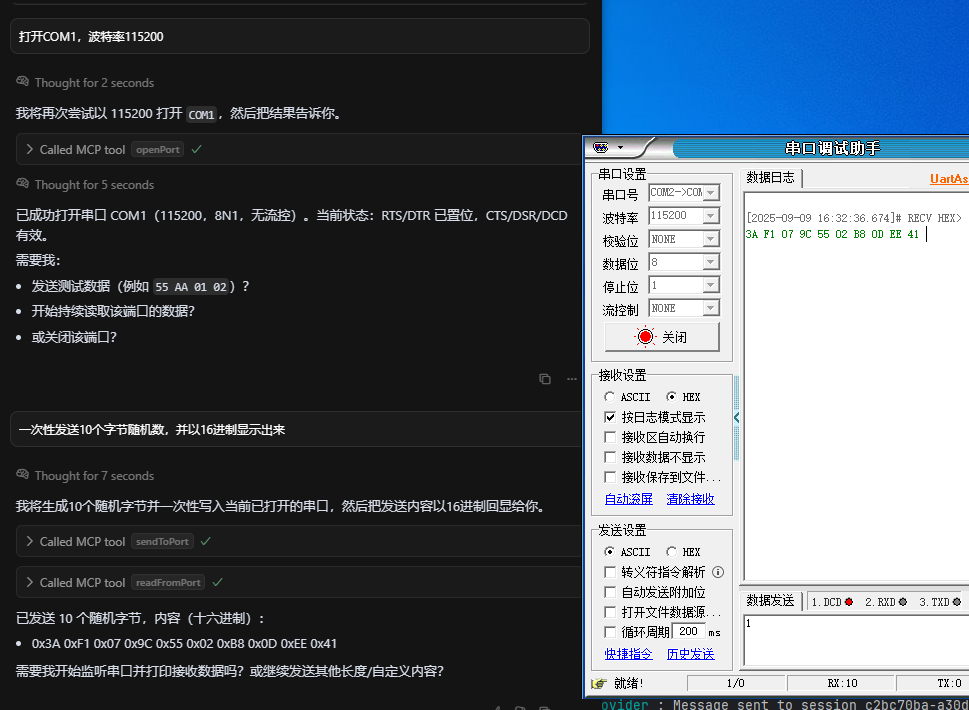Open the 校验位 parity dropdown
The image size is (969, 710).
(711, 239)
